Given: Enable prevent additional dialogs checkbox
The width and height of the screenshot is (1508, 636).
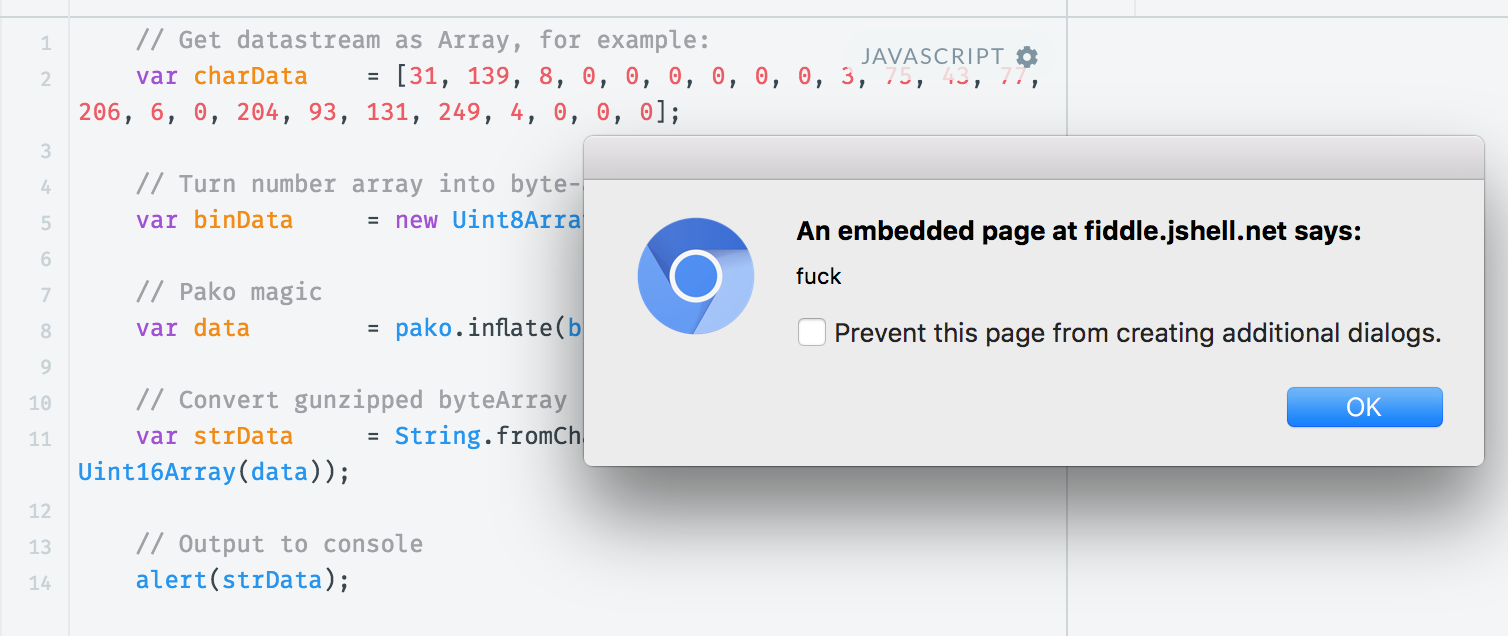Looking at the screenshot, I should [811, 332].
